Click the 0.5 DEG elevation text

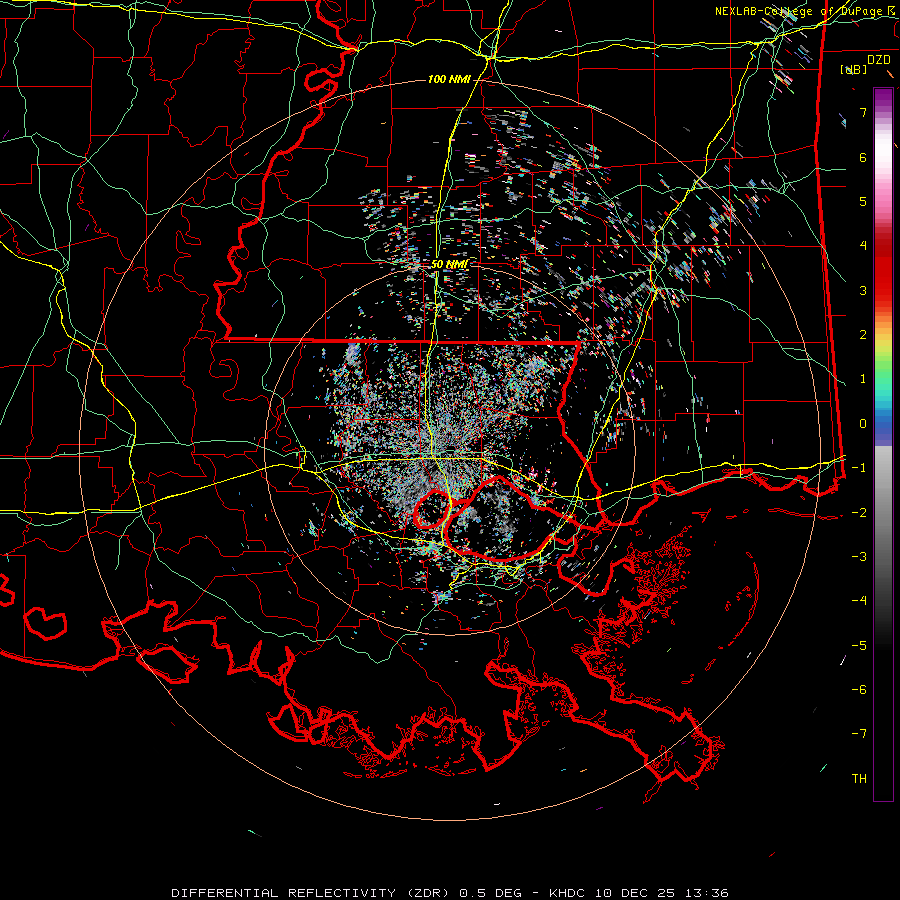pos(490,893)
